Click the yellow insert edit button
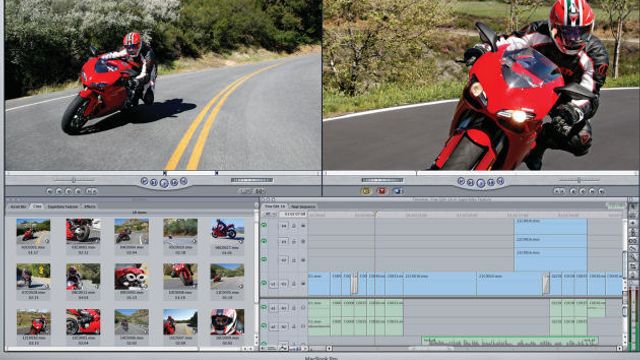Viewport: 640px width, 360px height. [366, 191]
